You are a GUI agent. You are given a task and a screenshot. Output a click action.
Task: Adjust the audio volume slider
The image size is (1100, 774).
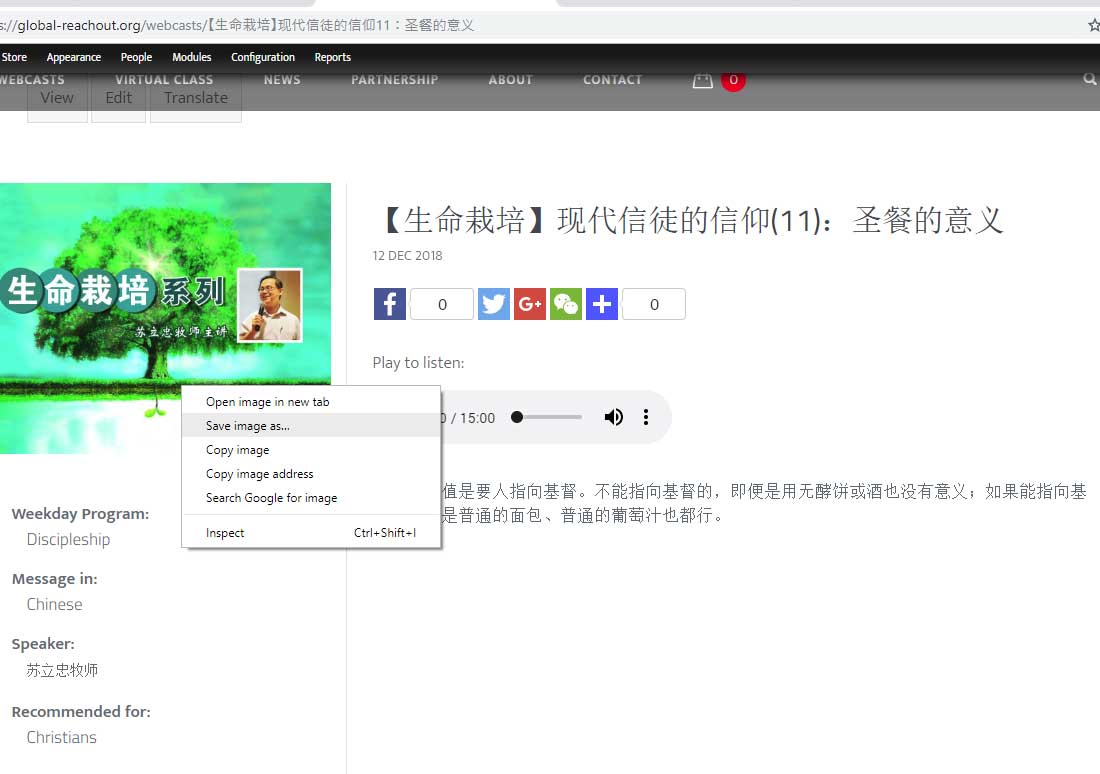pos(546,417)
